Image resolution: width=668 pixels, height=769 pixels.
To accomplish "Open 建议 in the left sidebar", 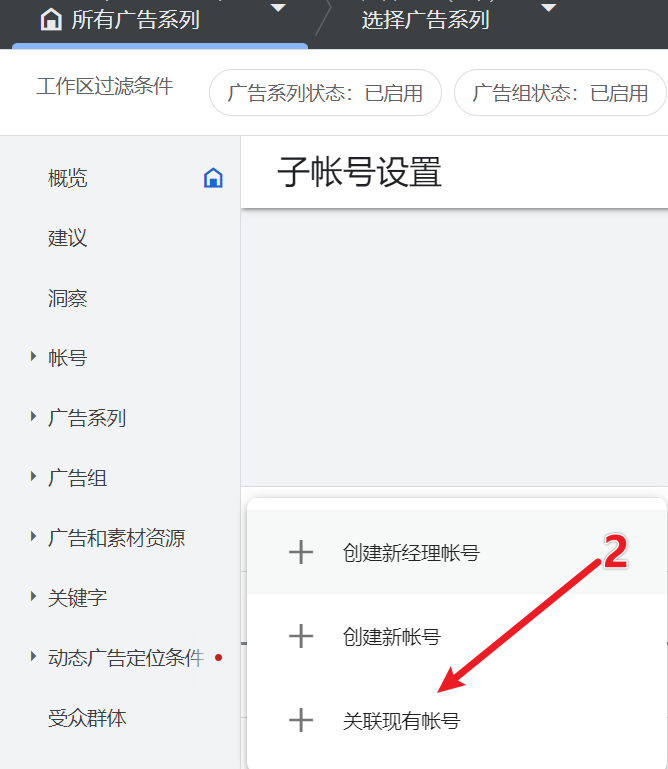I will tap(68, 238).
